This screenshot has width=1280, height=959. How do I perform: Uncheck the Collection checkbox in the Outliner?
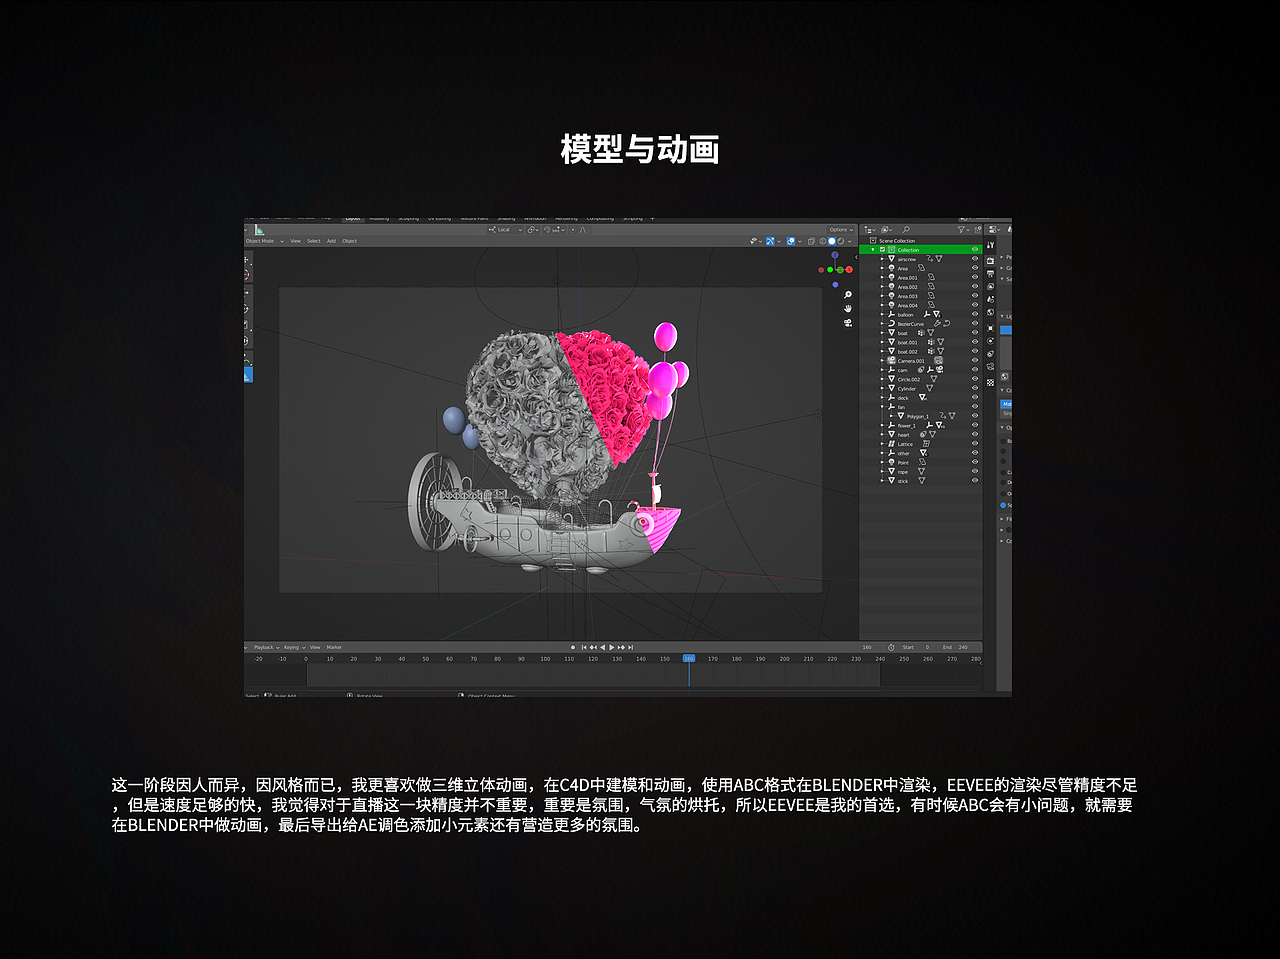(x=883, y=250)
